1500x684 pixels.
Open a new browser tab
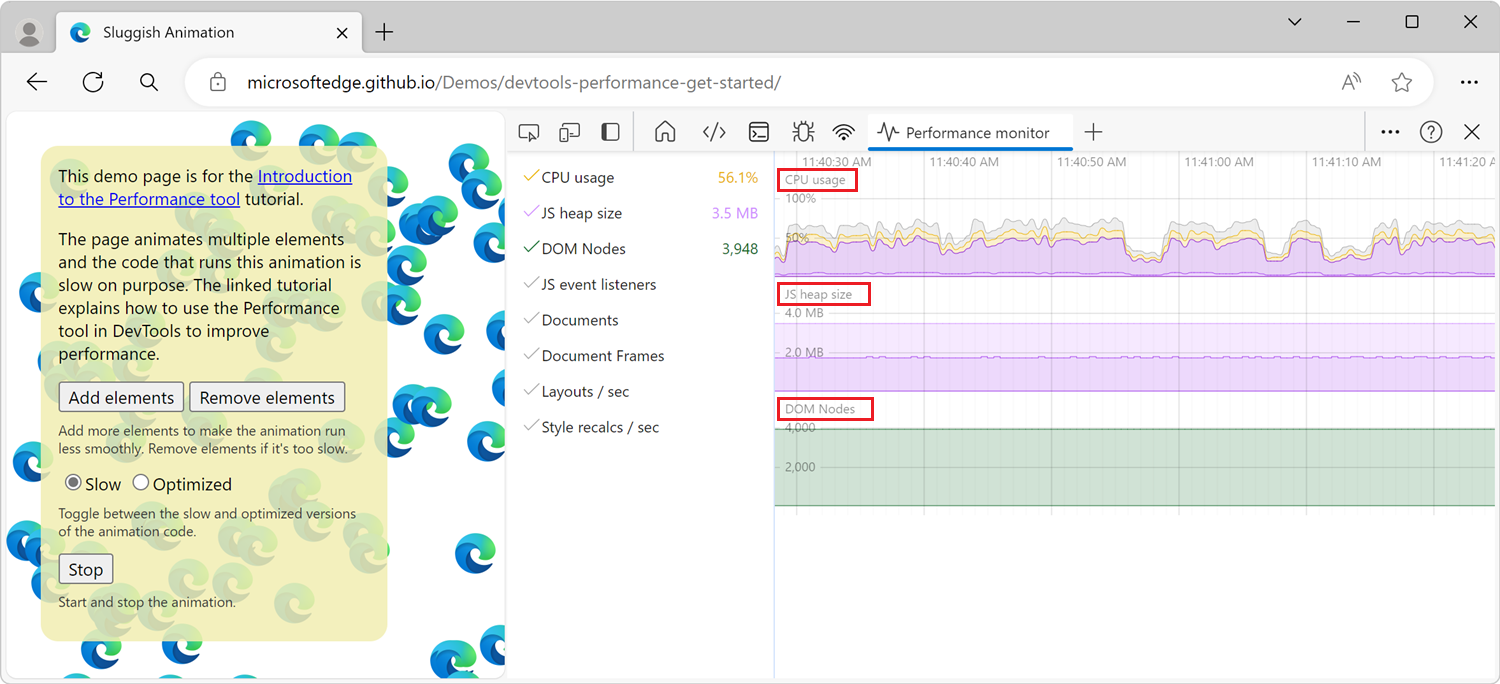pyautogui.click(x=384, y=32)
